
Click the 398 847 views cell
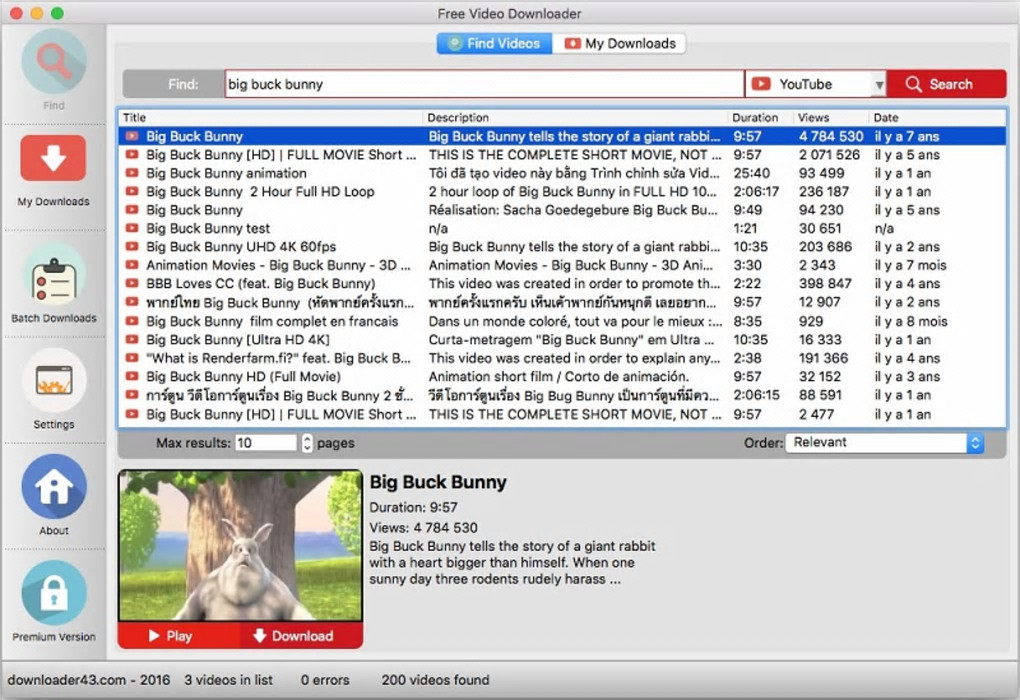(825, 284)
